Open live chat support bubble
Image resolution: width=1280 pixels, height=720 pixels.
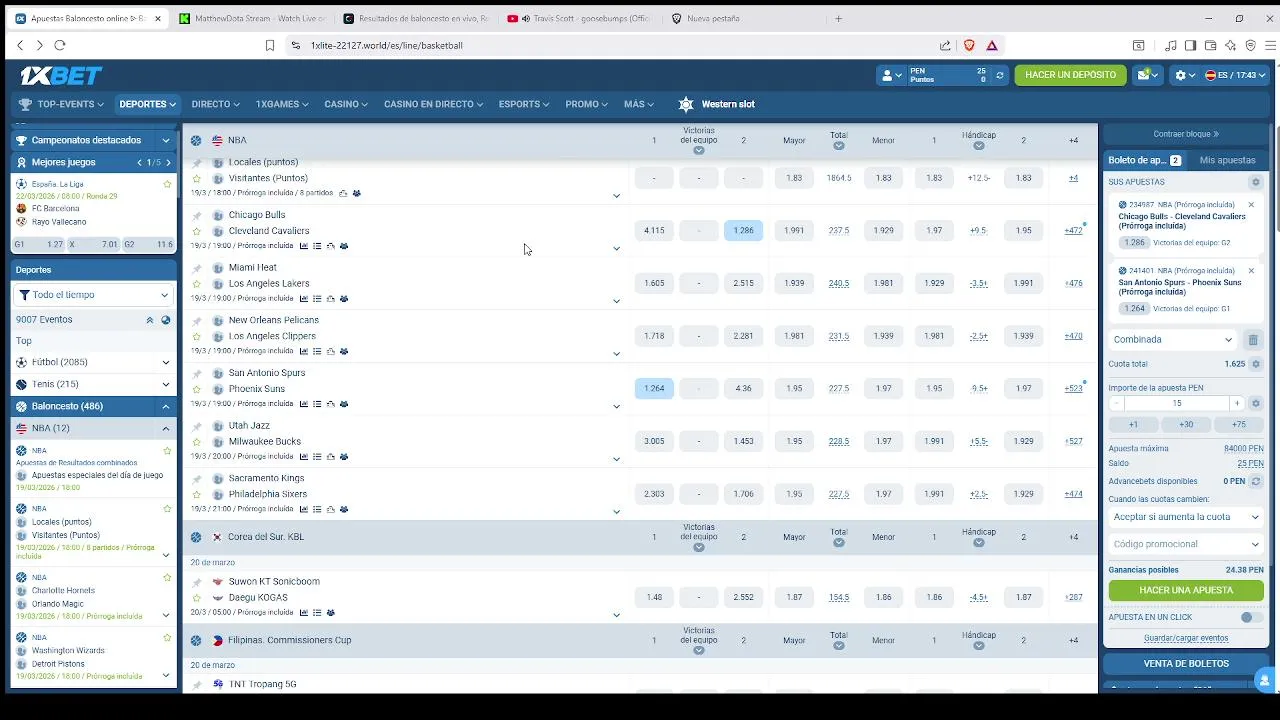(1265, 681)
